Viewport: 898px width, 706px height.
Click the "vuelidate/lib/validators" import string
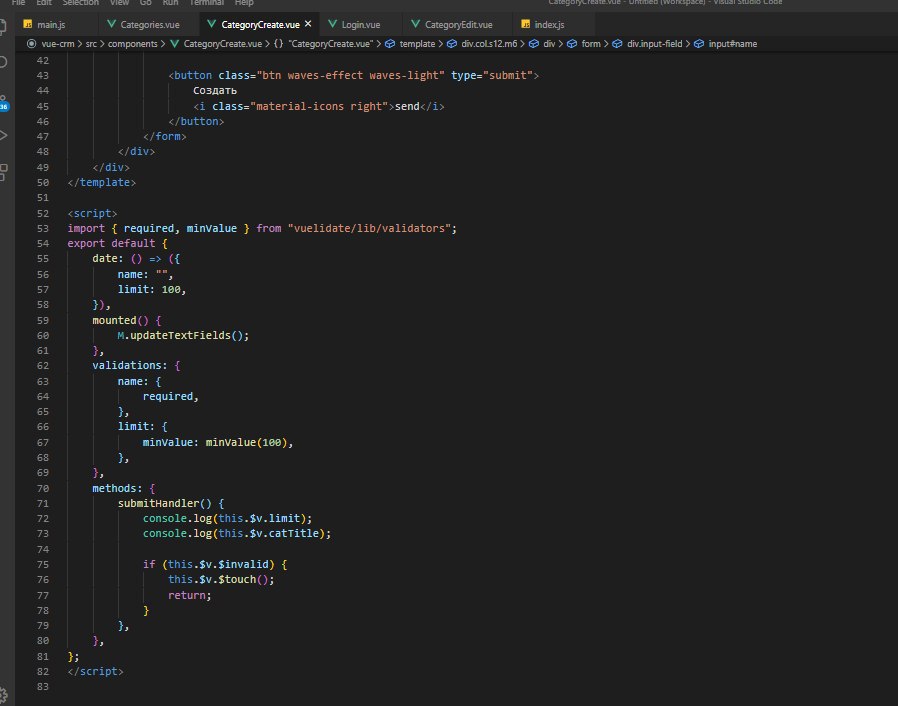[369, 228]
